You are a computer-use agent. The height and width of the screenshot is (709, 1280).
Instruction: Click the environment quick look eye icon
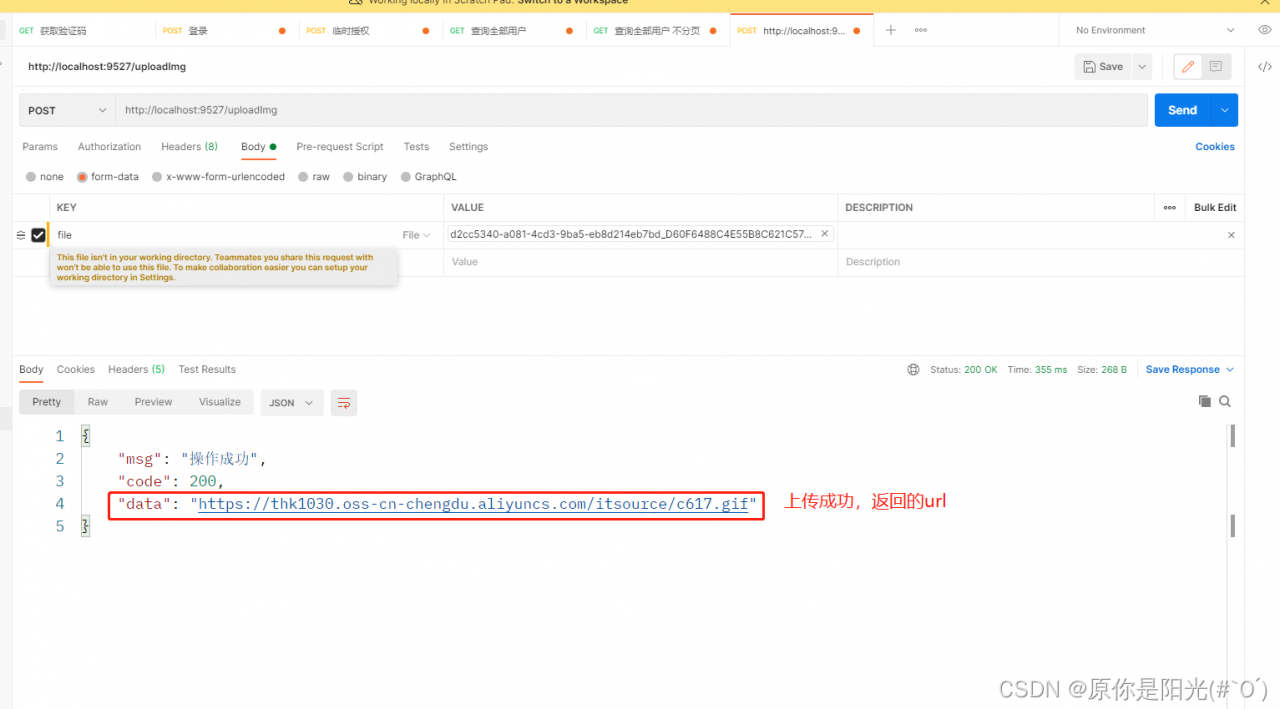(1264, 29)
